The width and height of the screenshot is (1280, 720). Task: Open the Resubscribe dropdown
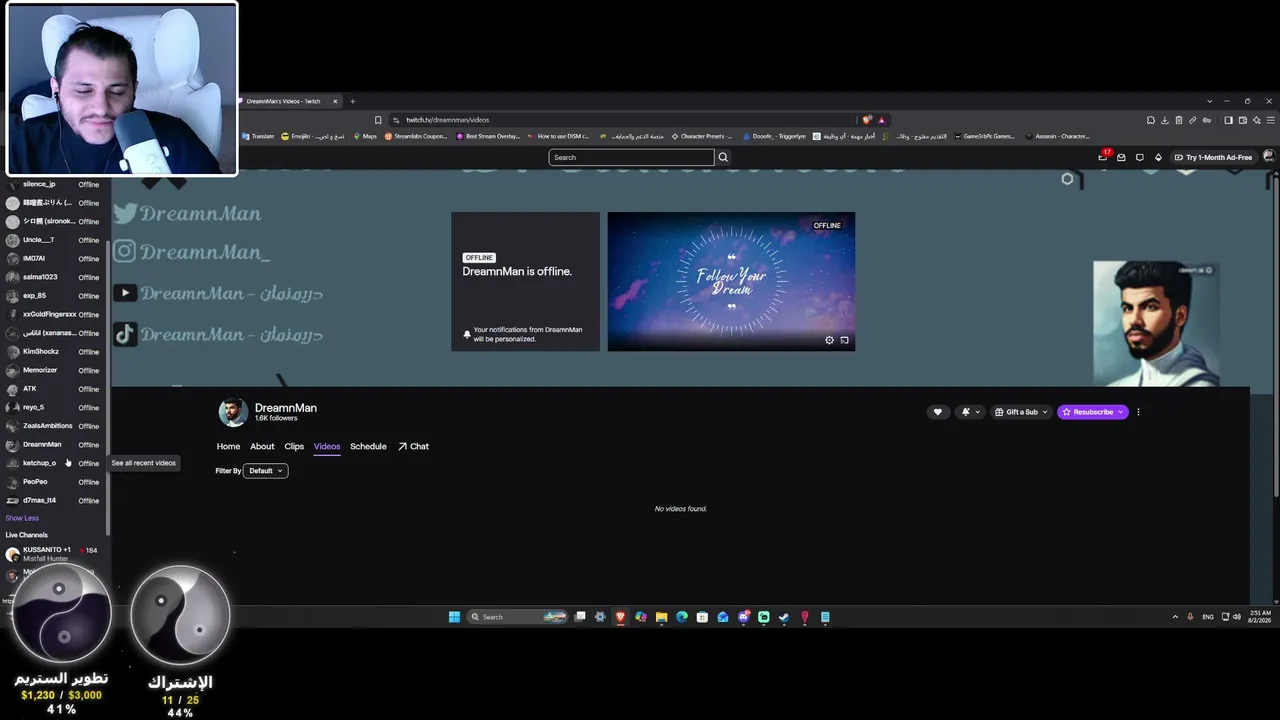(x=1093, y=412)
